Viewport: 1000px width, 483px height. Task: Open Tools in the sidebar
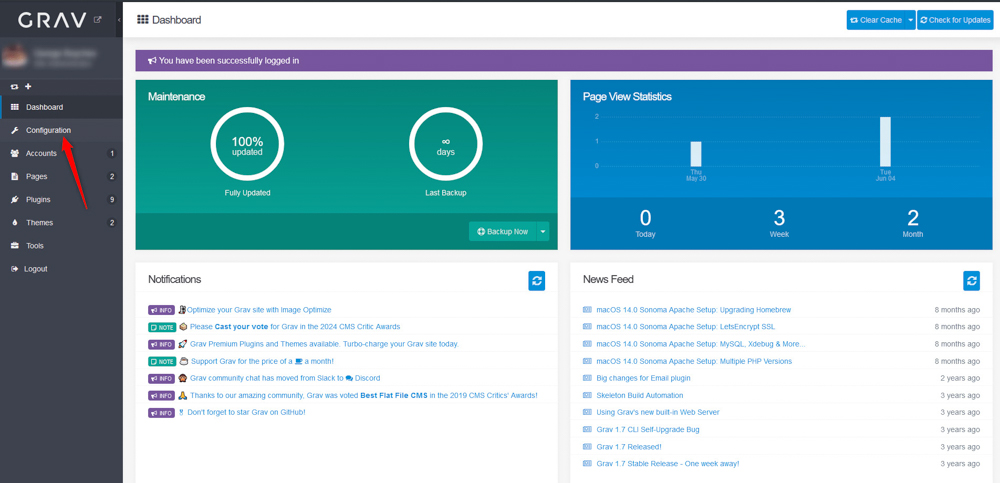(61, 246)
